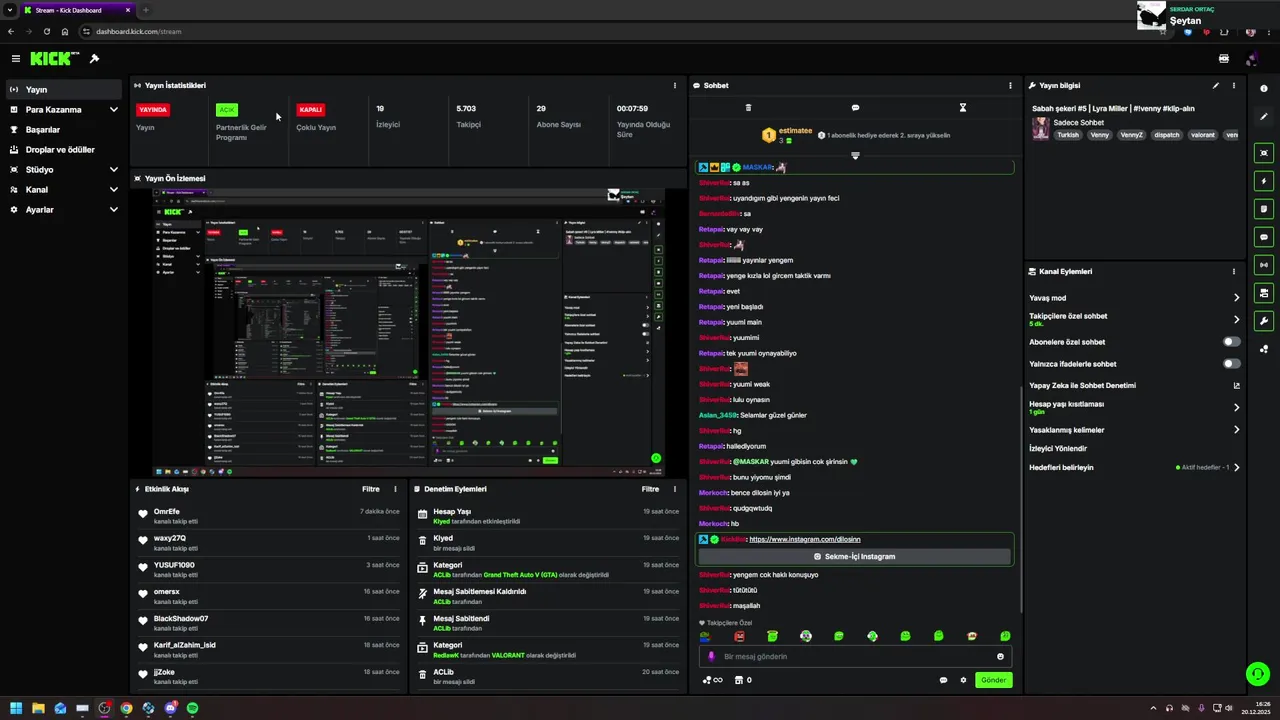Click the info icon in the right sidebar
The height and width of the screenshot is (720, 1280).
coord(1264,89)
